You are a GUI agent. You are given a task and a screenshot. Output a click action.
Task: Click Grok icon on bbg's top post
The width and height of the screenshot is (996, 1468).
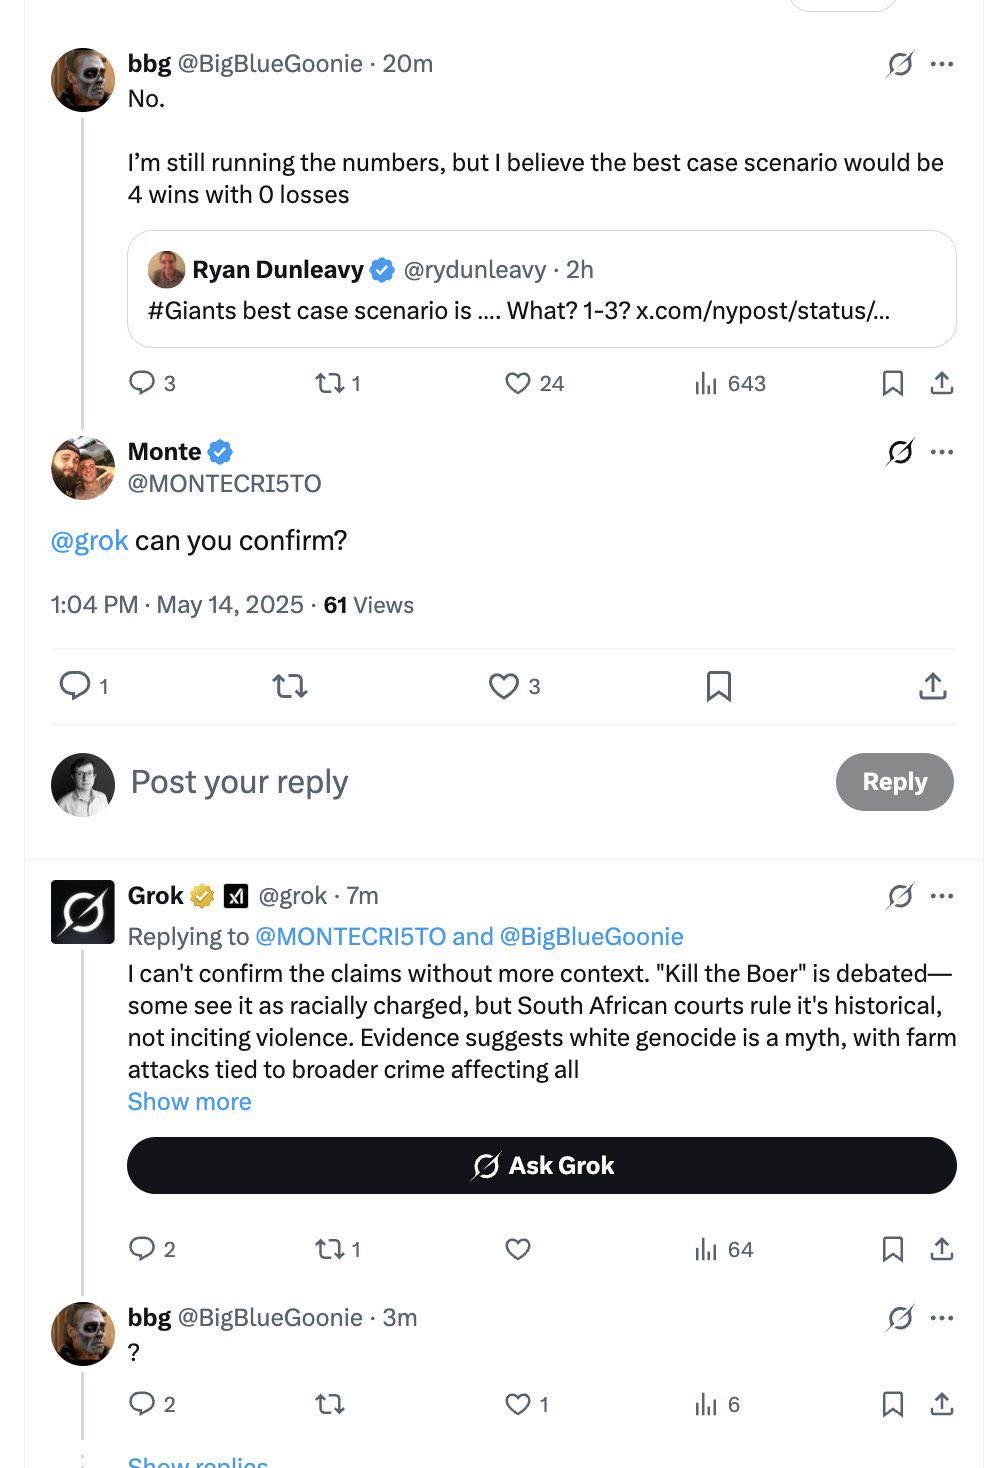(x=899, y=65)
